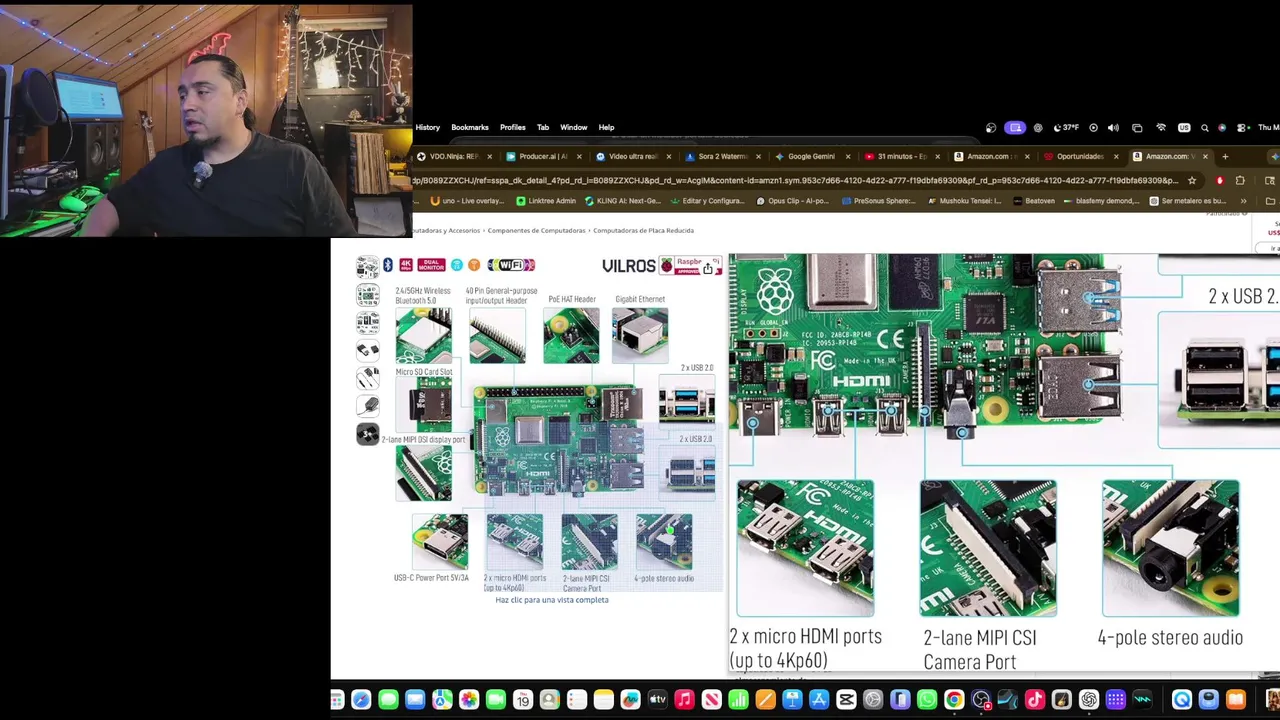This screenshot has width=1280, height=720.
Task: Close the Oportunidades tab
Action: 1116,156
